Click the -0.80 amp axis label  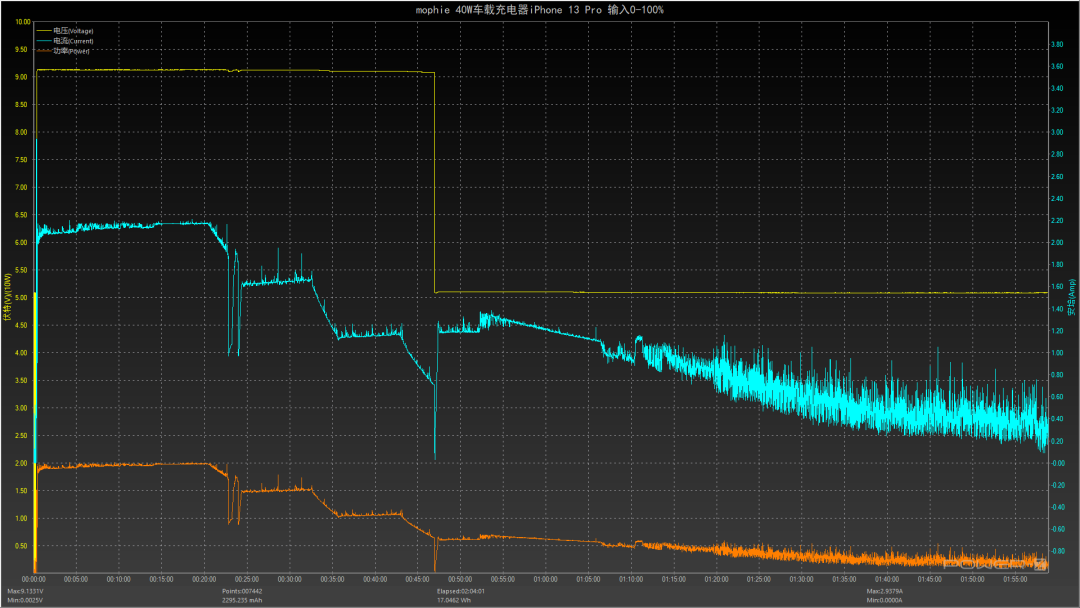coord(1057,552)
